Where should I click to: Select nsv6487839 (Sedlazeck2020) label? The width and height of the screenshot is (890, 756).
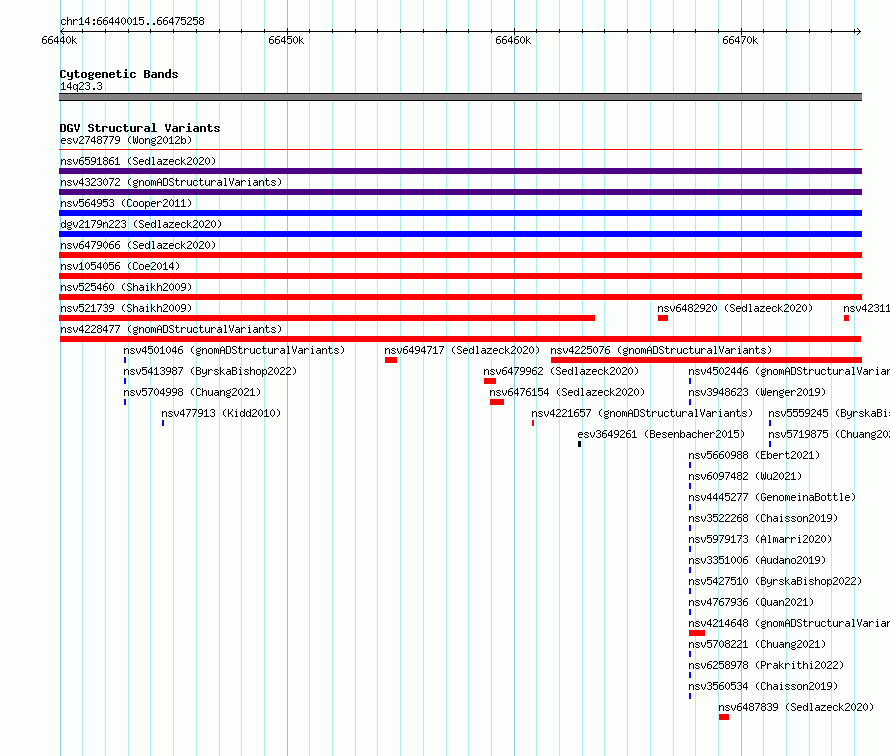[x=796, y=707]
